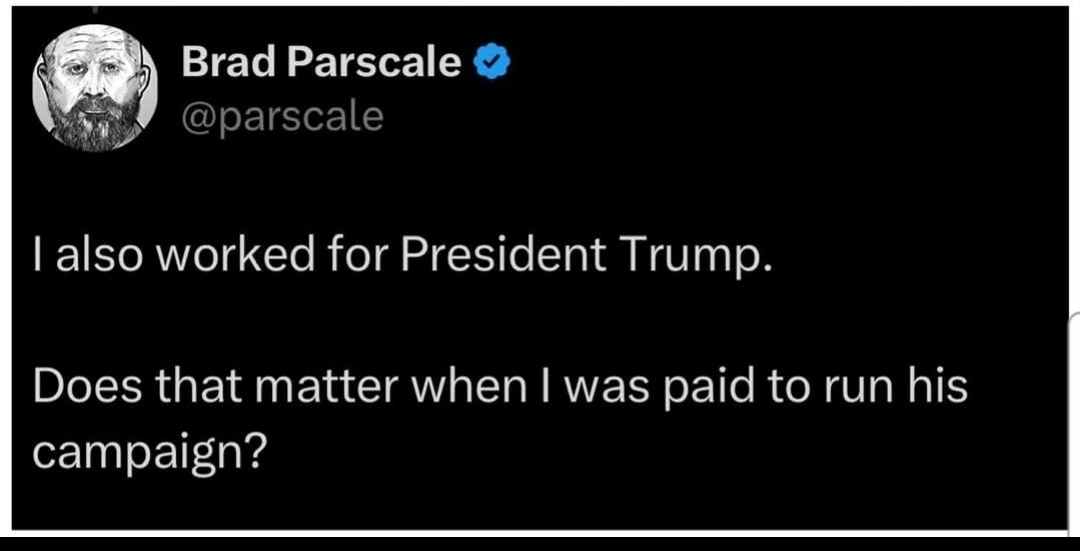Click the @parscale handle
The image size is (1080, 551).
pos(282,117)
